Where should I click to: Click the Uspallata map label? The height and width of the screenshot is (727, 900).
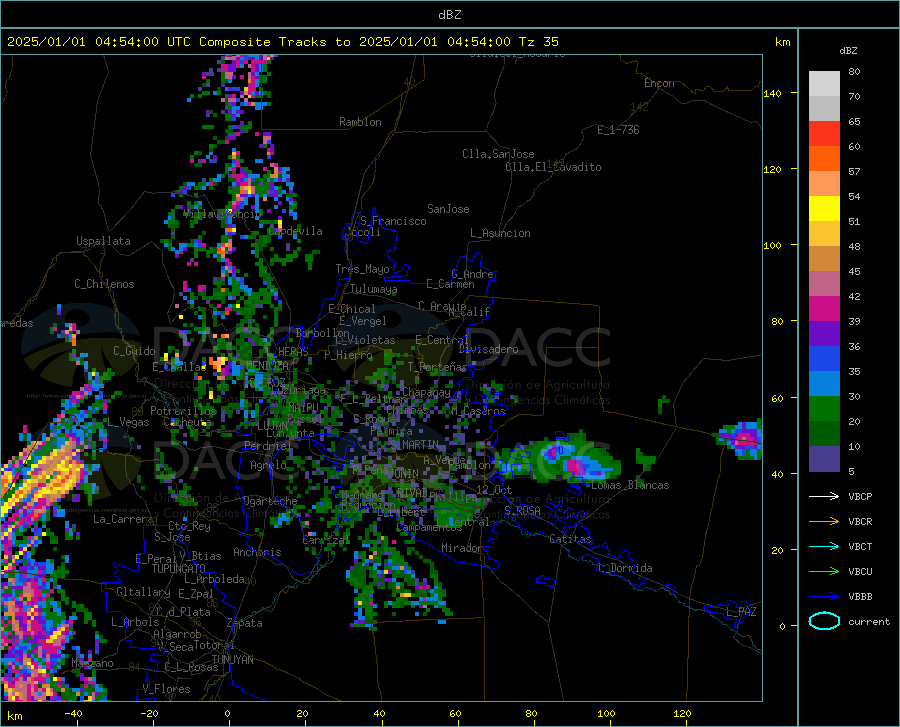click(103, 241)
